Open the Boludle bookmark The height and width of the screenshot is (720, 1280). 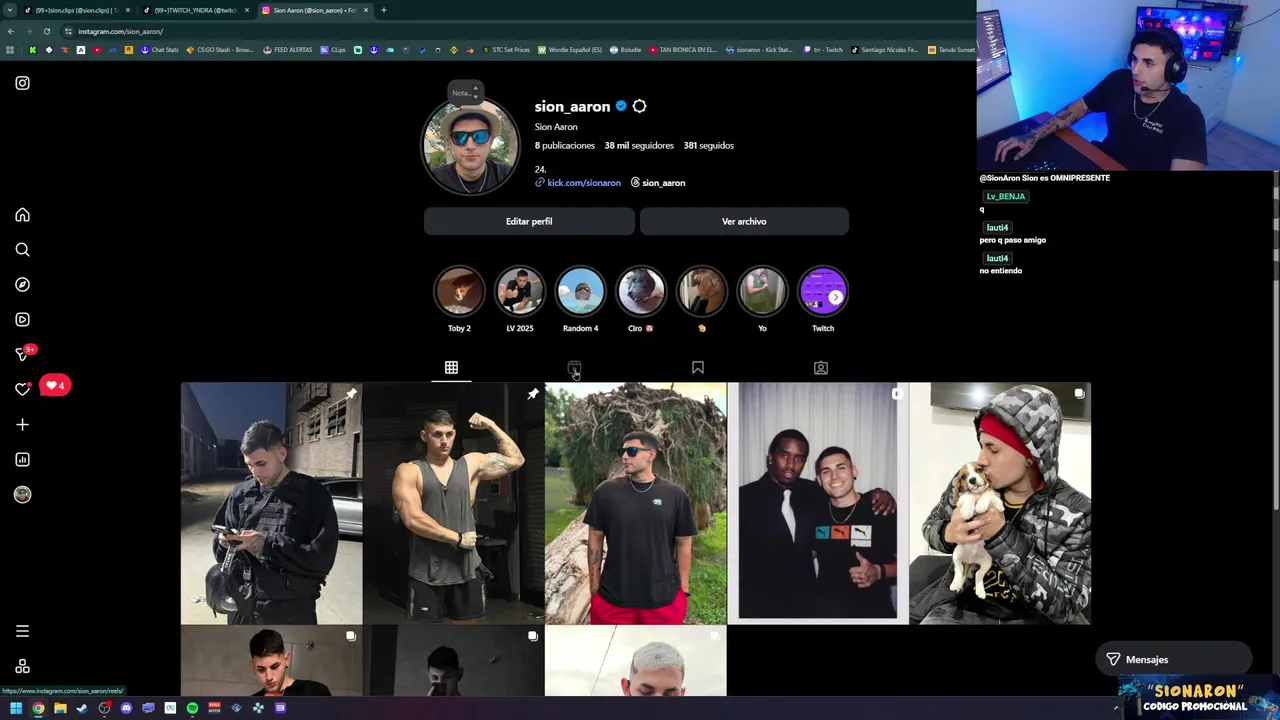[625, 50]
